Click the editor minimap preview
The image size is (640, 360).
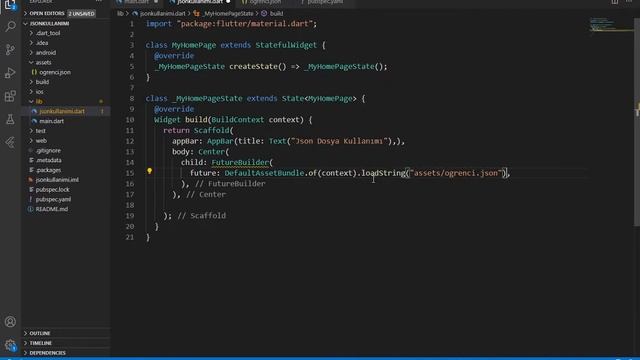610,25
